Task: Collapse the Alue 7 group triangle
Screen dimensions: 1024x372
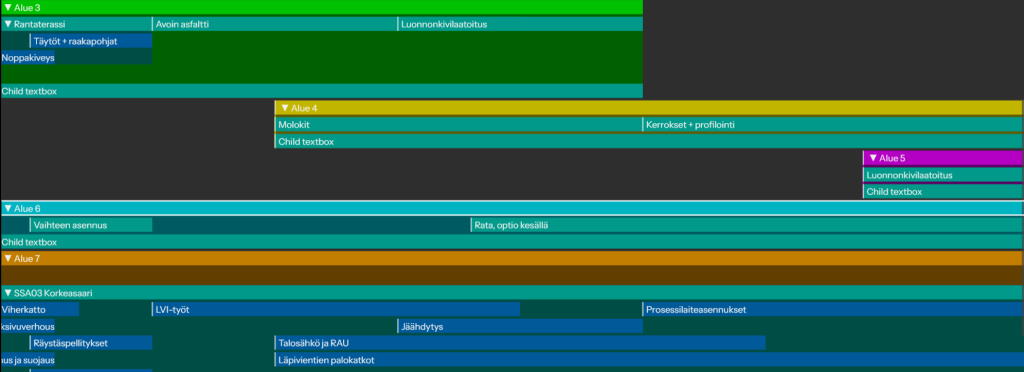Action: coord(8,258)
